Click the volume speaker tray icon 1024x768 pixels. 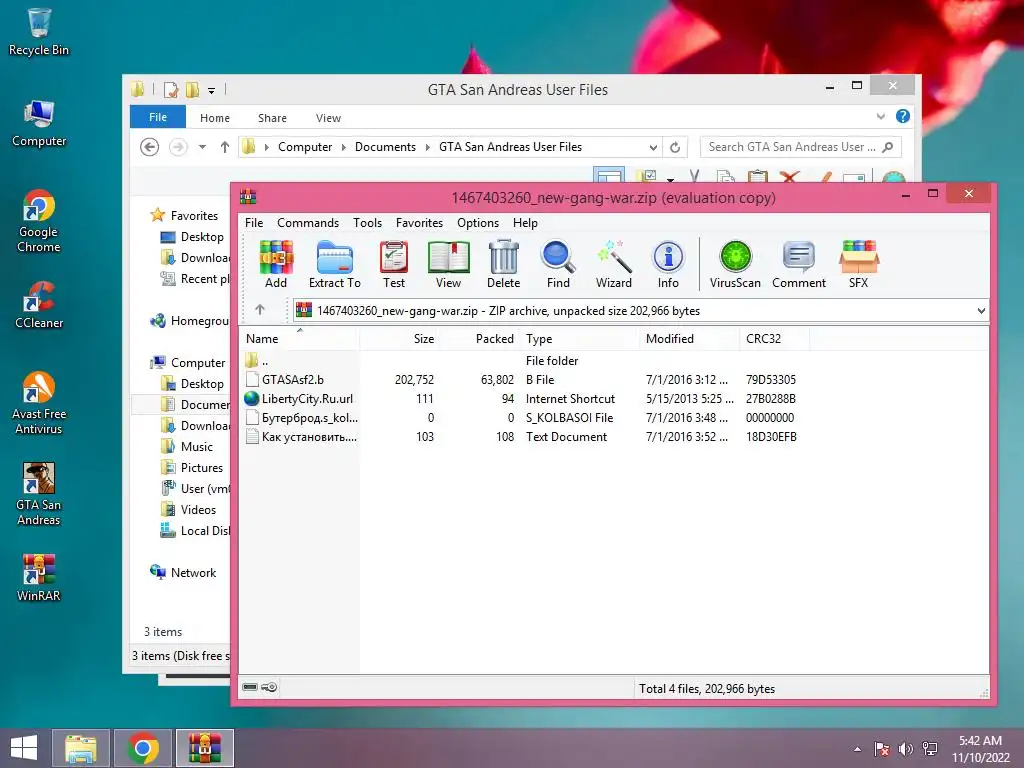pos(906,749)
